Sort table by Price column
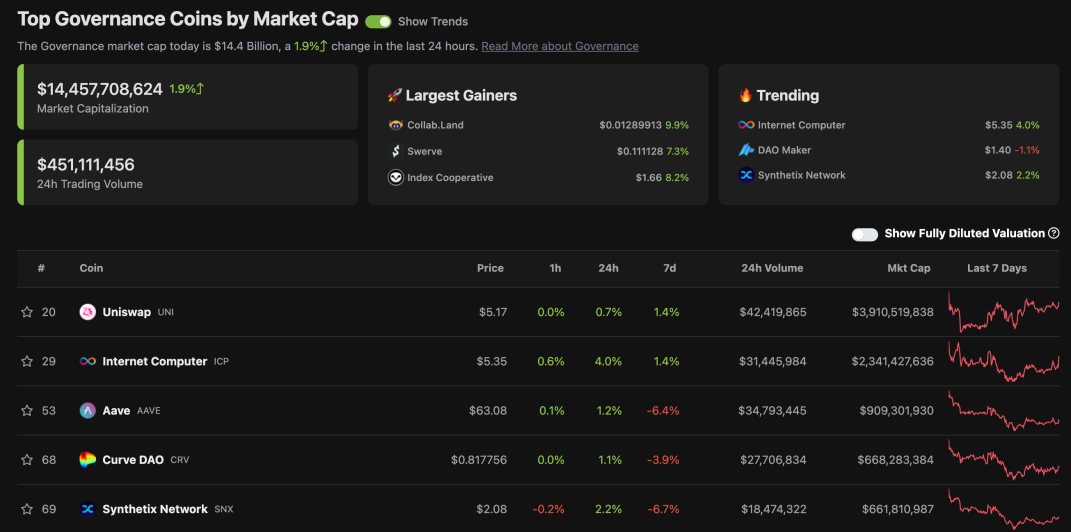This screenshot has height=532, width=1071. (x=490, y=268)
